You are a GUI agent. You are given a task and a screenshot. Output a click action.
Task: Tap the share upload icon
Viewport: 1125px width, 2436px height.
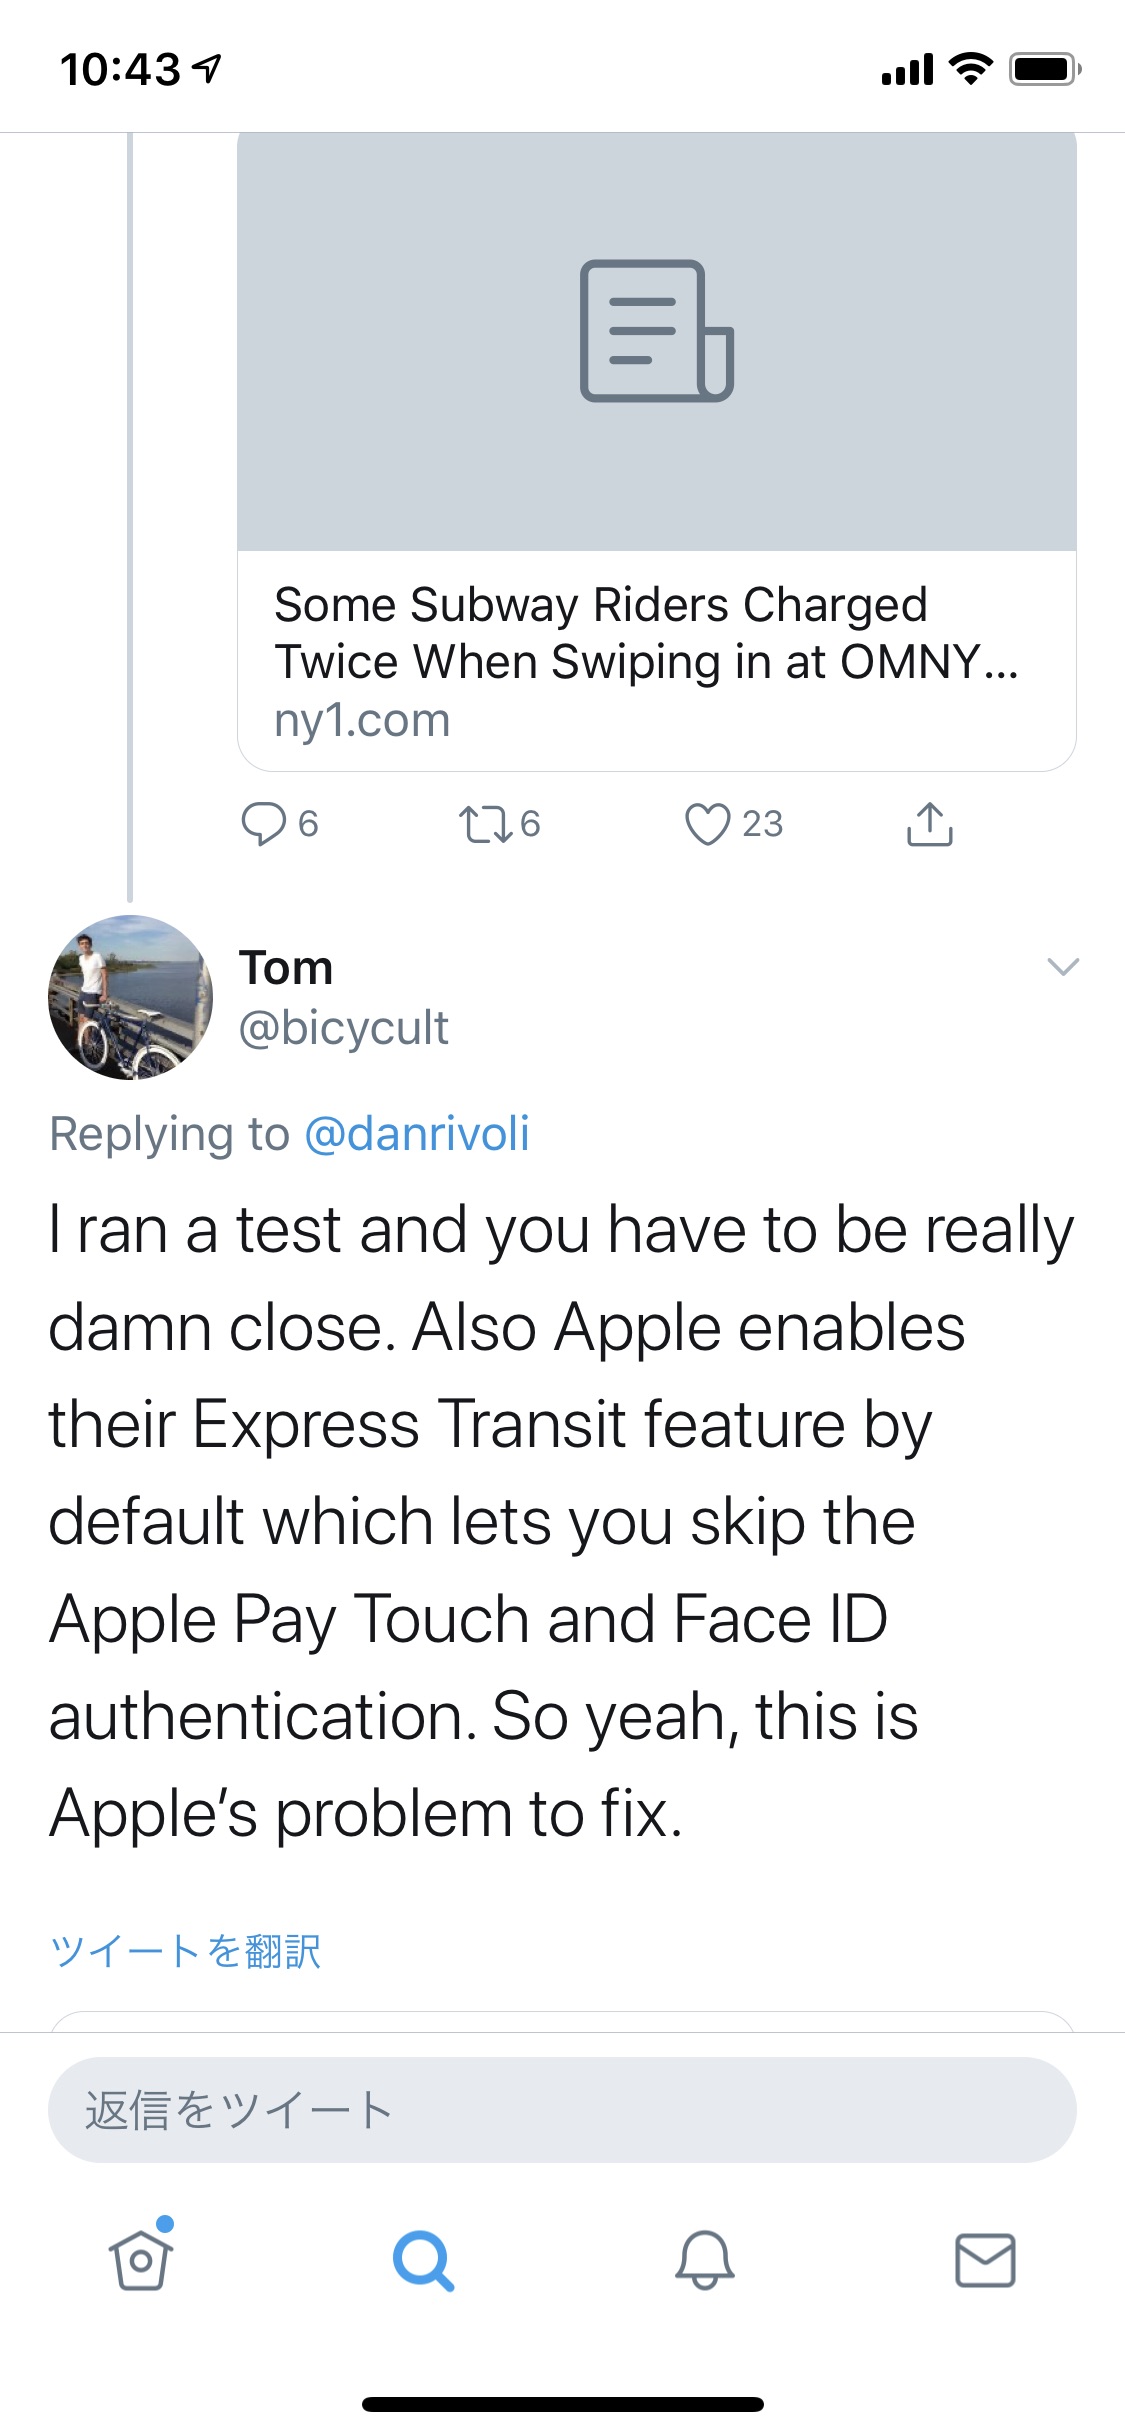click(929, 825)
